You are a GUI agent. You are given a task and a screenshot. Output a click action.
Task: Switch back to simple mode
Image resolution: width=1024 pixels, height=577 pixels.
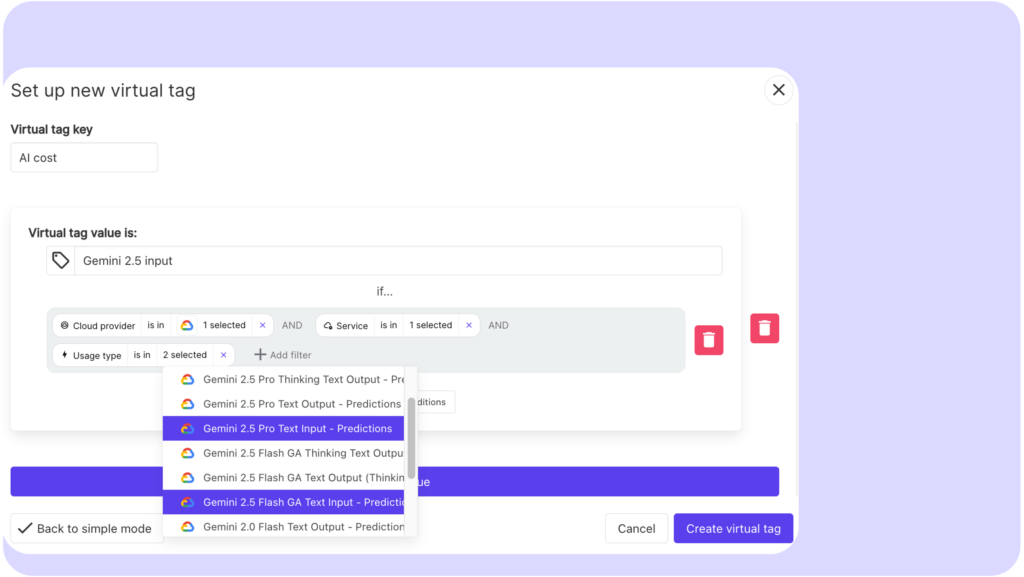[87, 527]
